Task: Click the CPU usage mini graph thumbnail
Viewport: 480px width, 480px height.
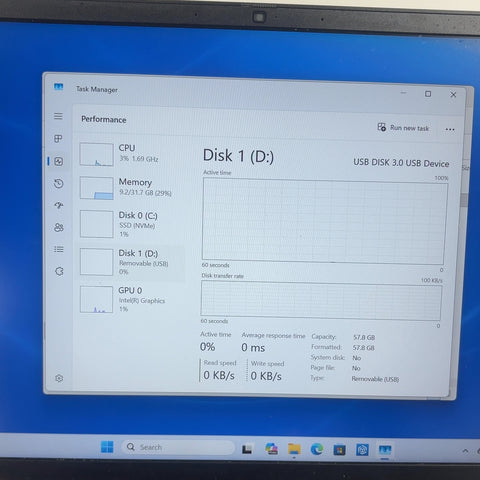Action: (x=96, y=154)
